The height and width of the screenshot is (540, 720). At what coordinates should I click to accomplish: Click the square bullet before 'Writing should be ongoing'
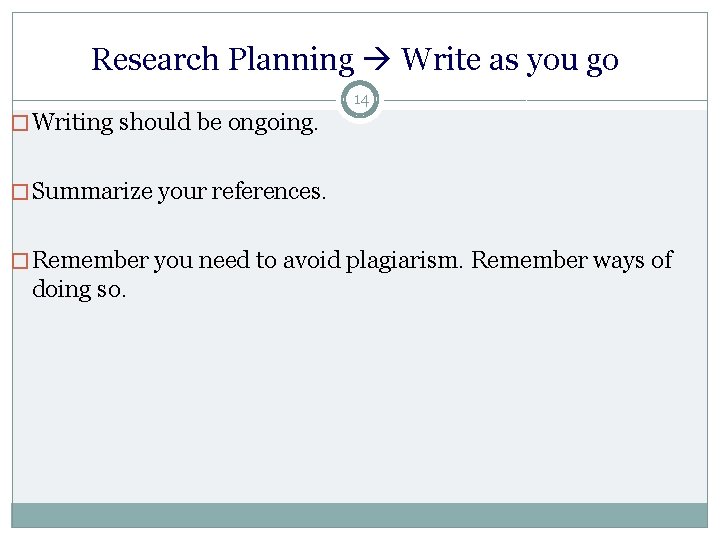coord(21,124)
